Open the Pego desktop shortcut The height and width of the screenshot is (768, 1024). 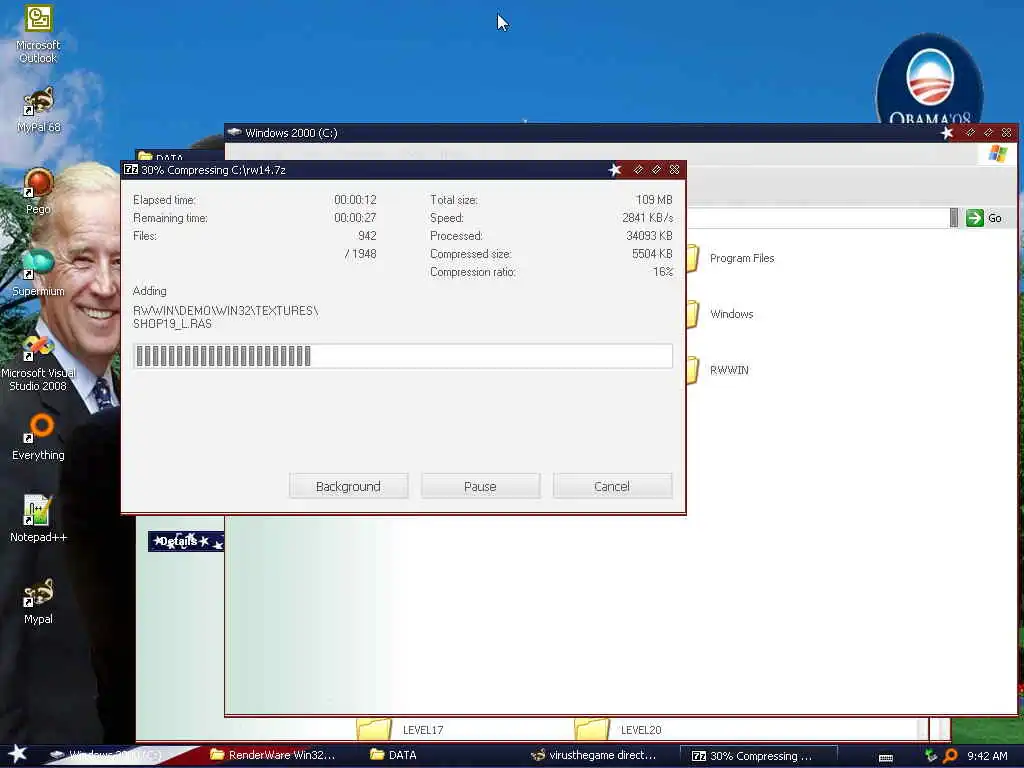click(38, 191)
